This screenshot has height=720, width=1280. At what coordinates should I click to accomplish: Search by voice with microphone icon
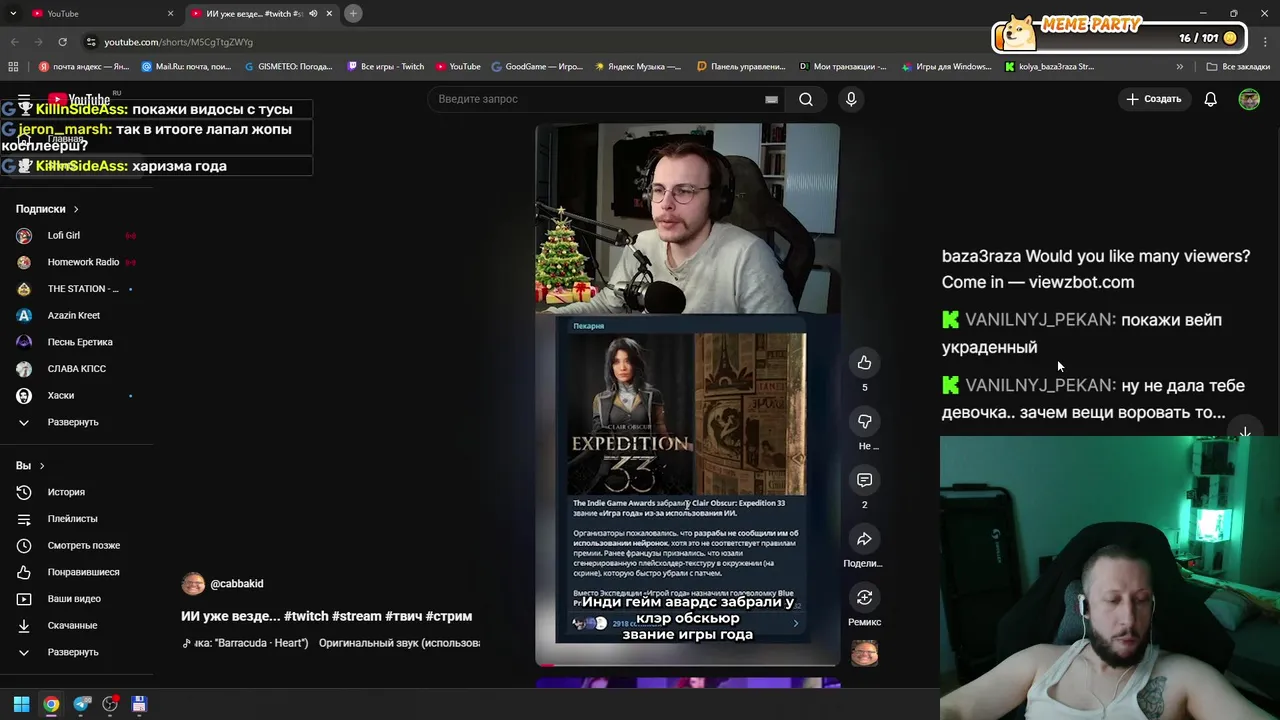point(851,99)
